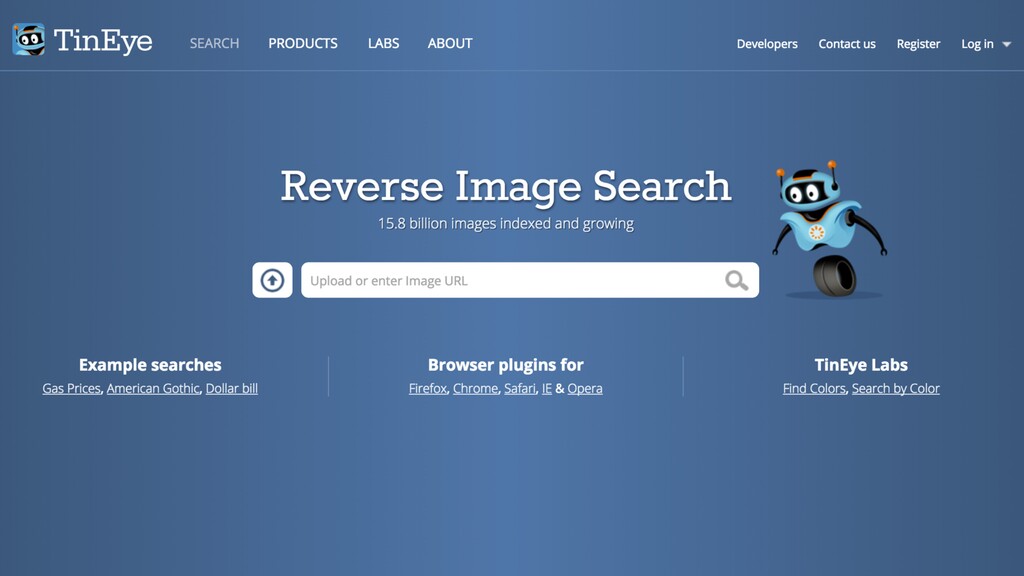Open the PRODUCTS menu
This screenshot has height=576, width=1024.
[303, 43]
